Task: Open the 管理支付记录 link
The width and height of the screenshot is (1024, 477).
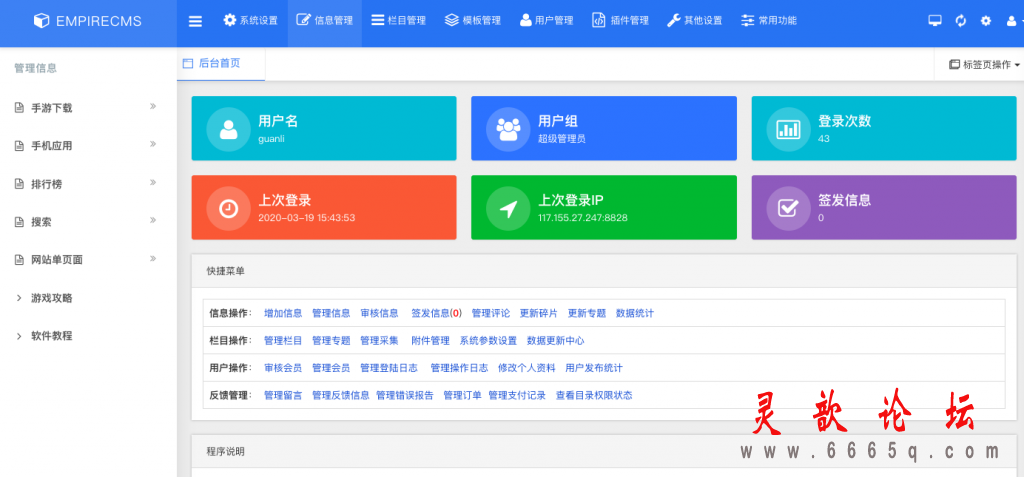Action: point(517,395)
